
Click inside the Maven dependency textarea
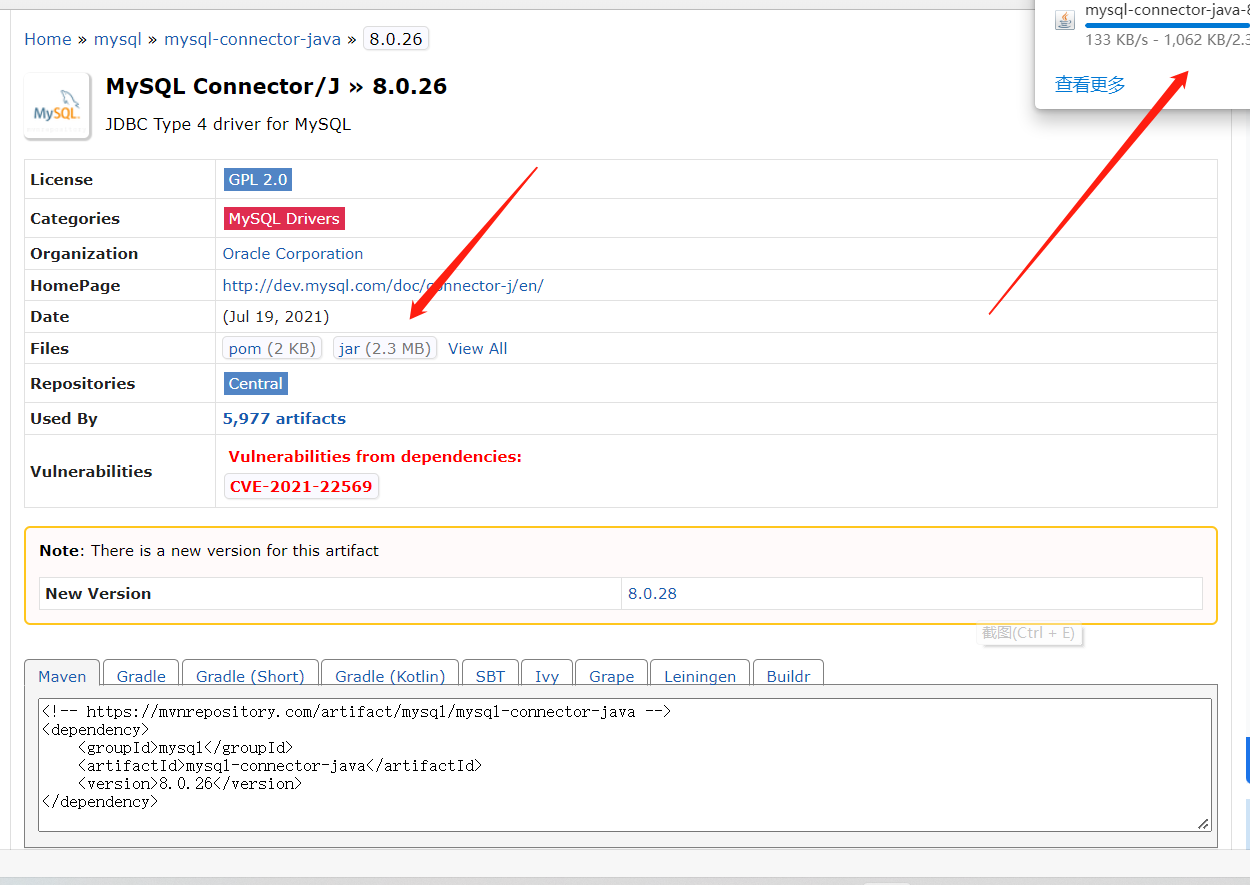(624, 765)
